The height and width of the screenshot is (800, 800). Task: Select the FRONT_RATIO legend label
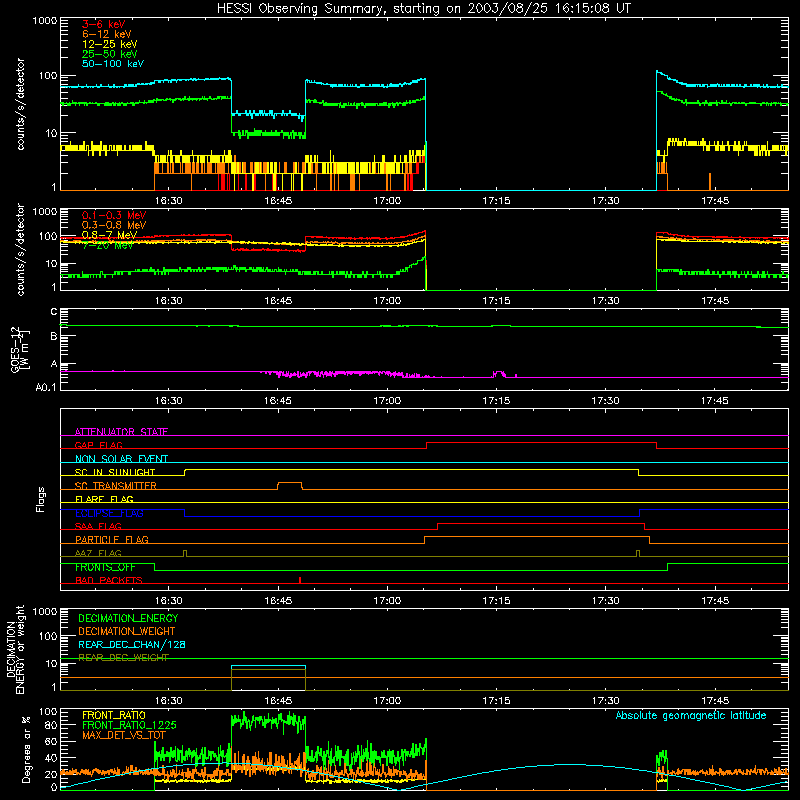pyautogui.click(x=114, y=715)
